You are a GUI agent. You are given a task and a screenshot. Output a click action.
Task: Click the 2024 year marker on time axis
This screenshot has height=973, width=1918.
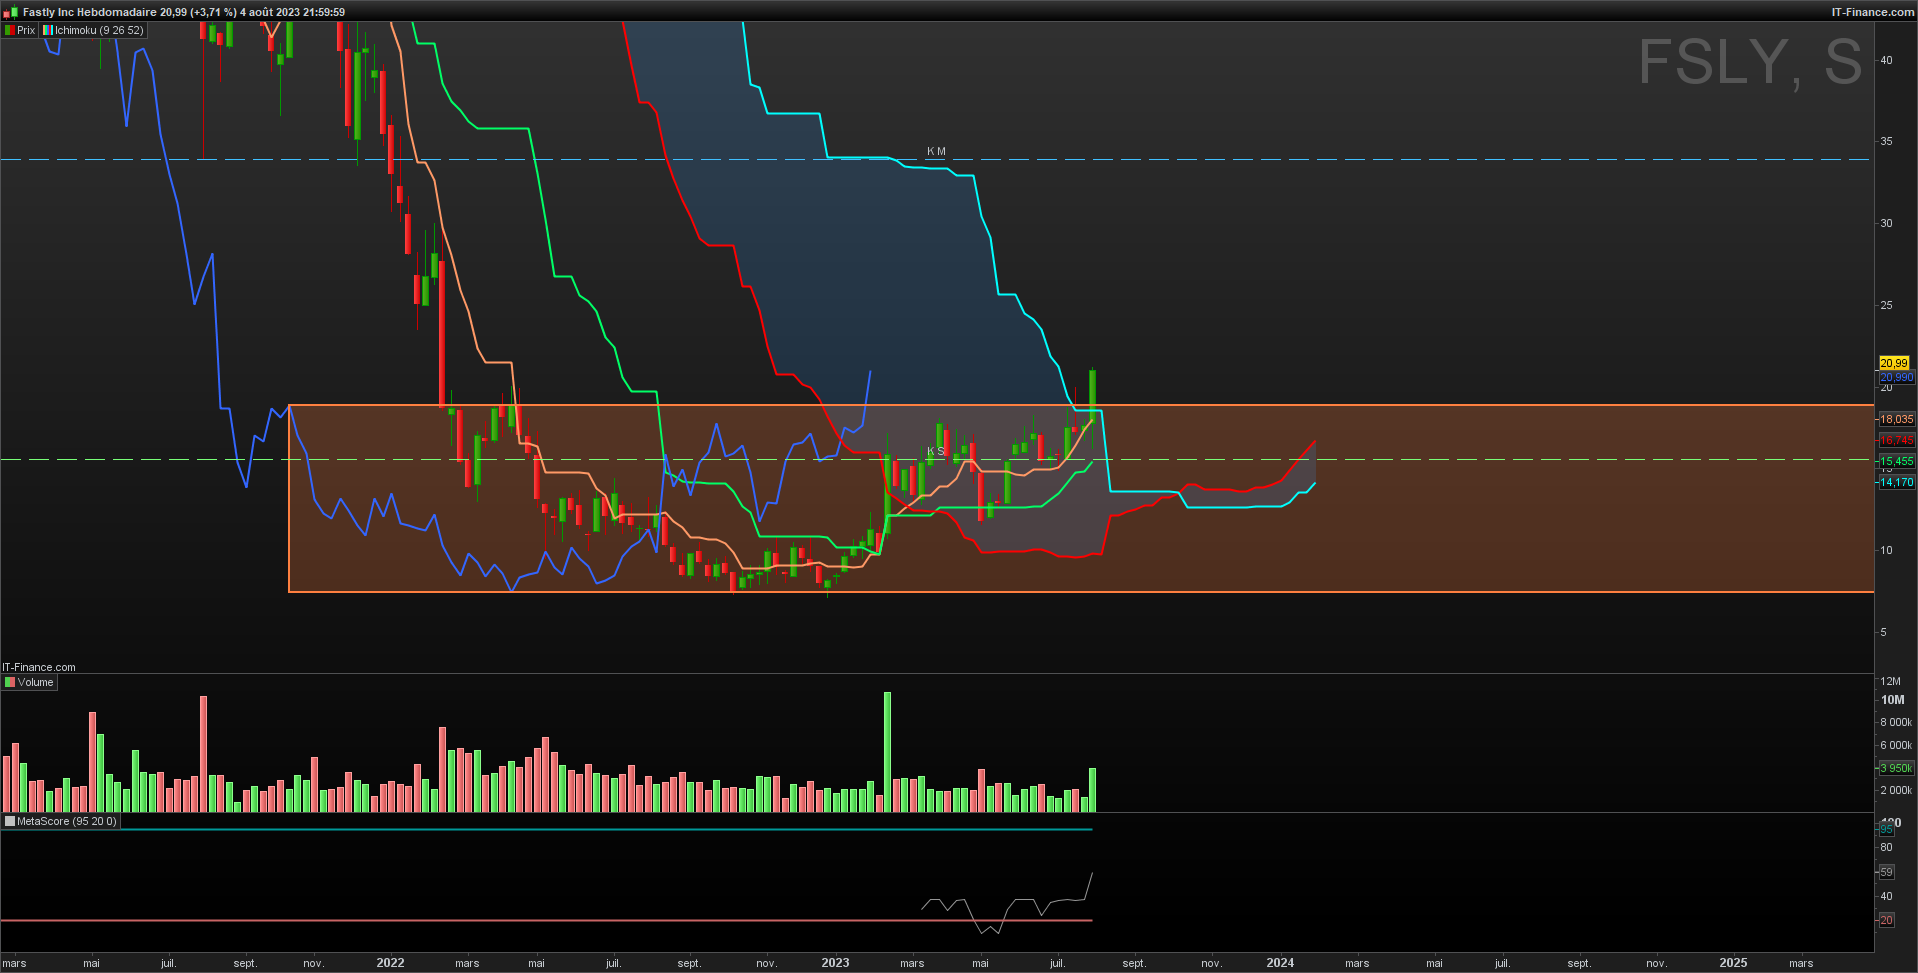[x=1280, y=963]
